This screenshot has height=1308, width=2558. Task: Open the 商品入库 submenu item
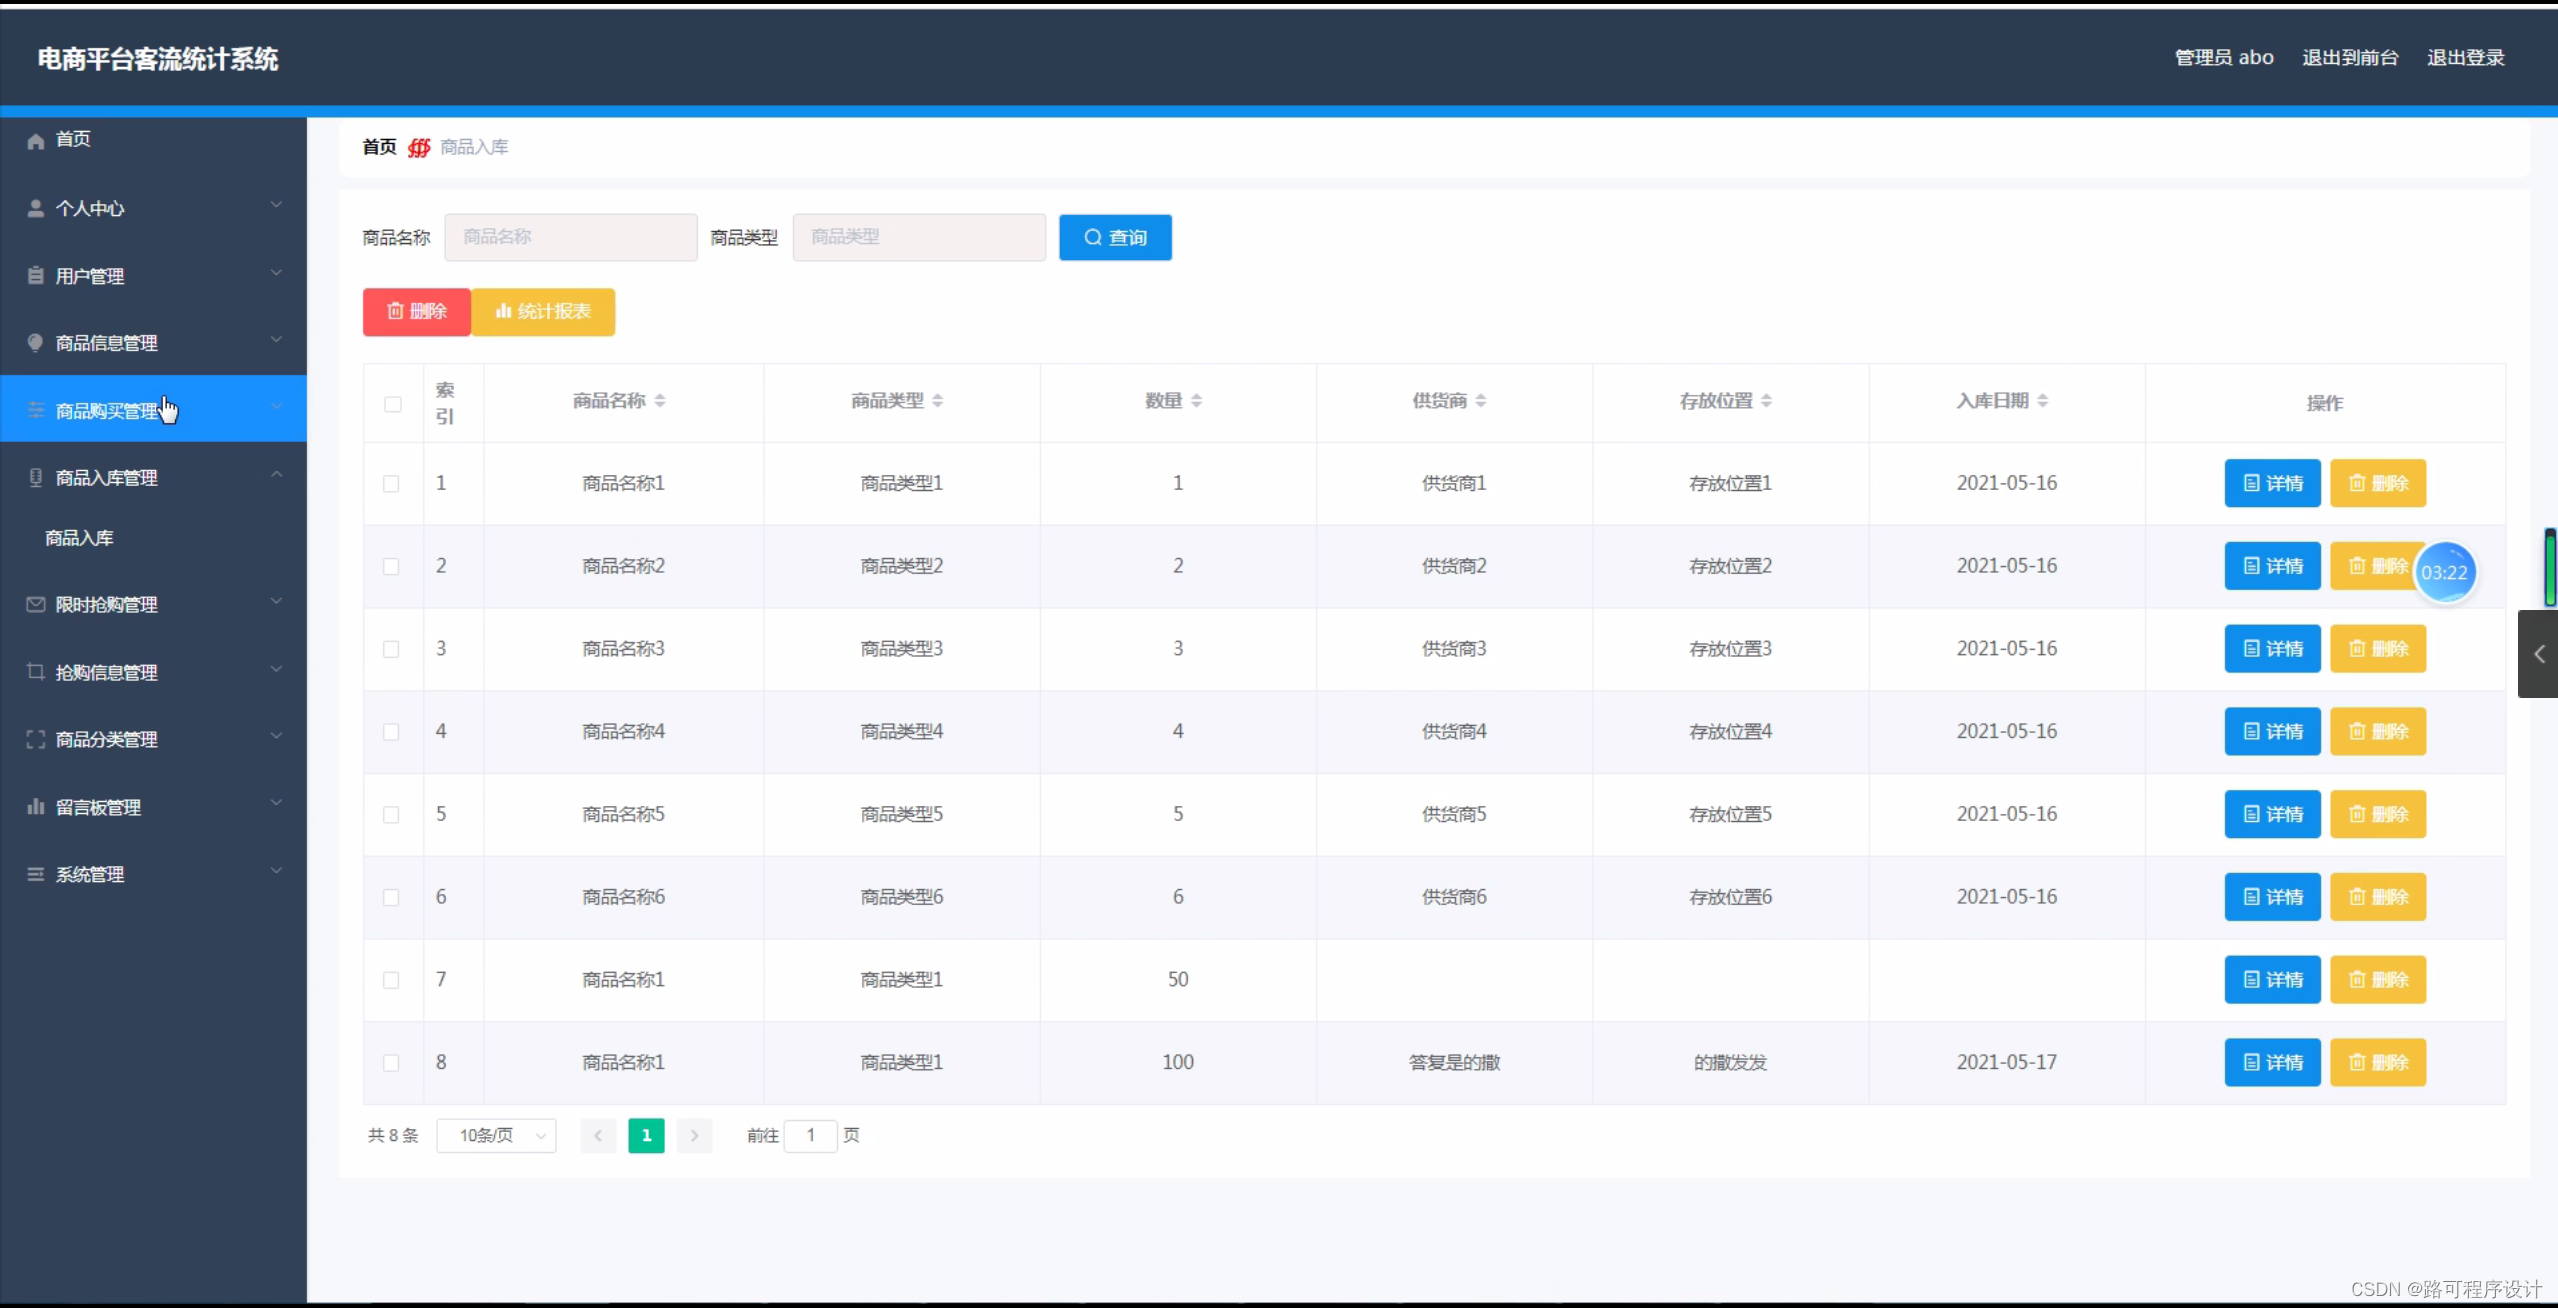tap(80, 538)
